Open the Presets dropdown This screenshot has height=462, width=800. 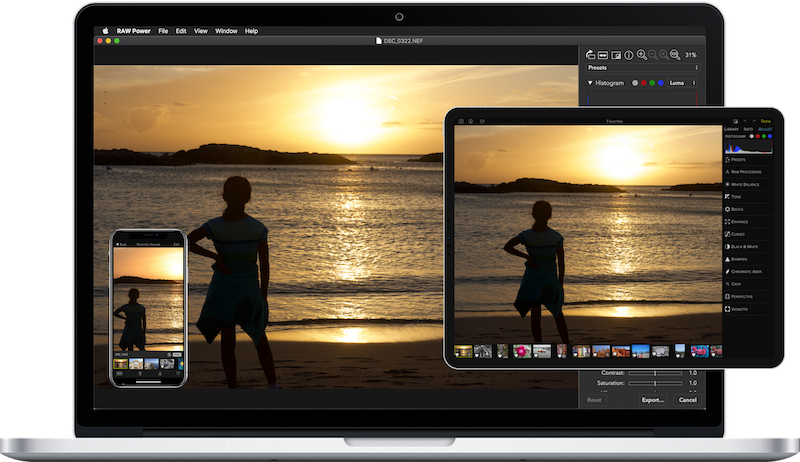[x=640, y=68]
